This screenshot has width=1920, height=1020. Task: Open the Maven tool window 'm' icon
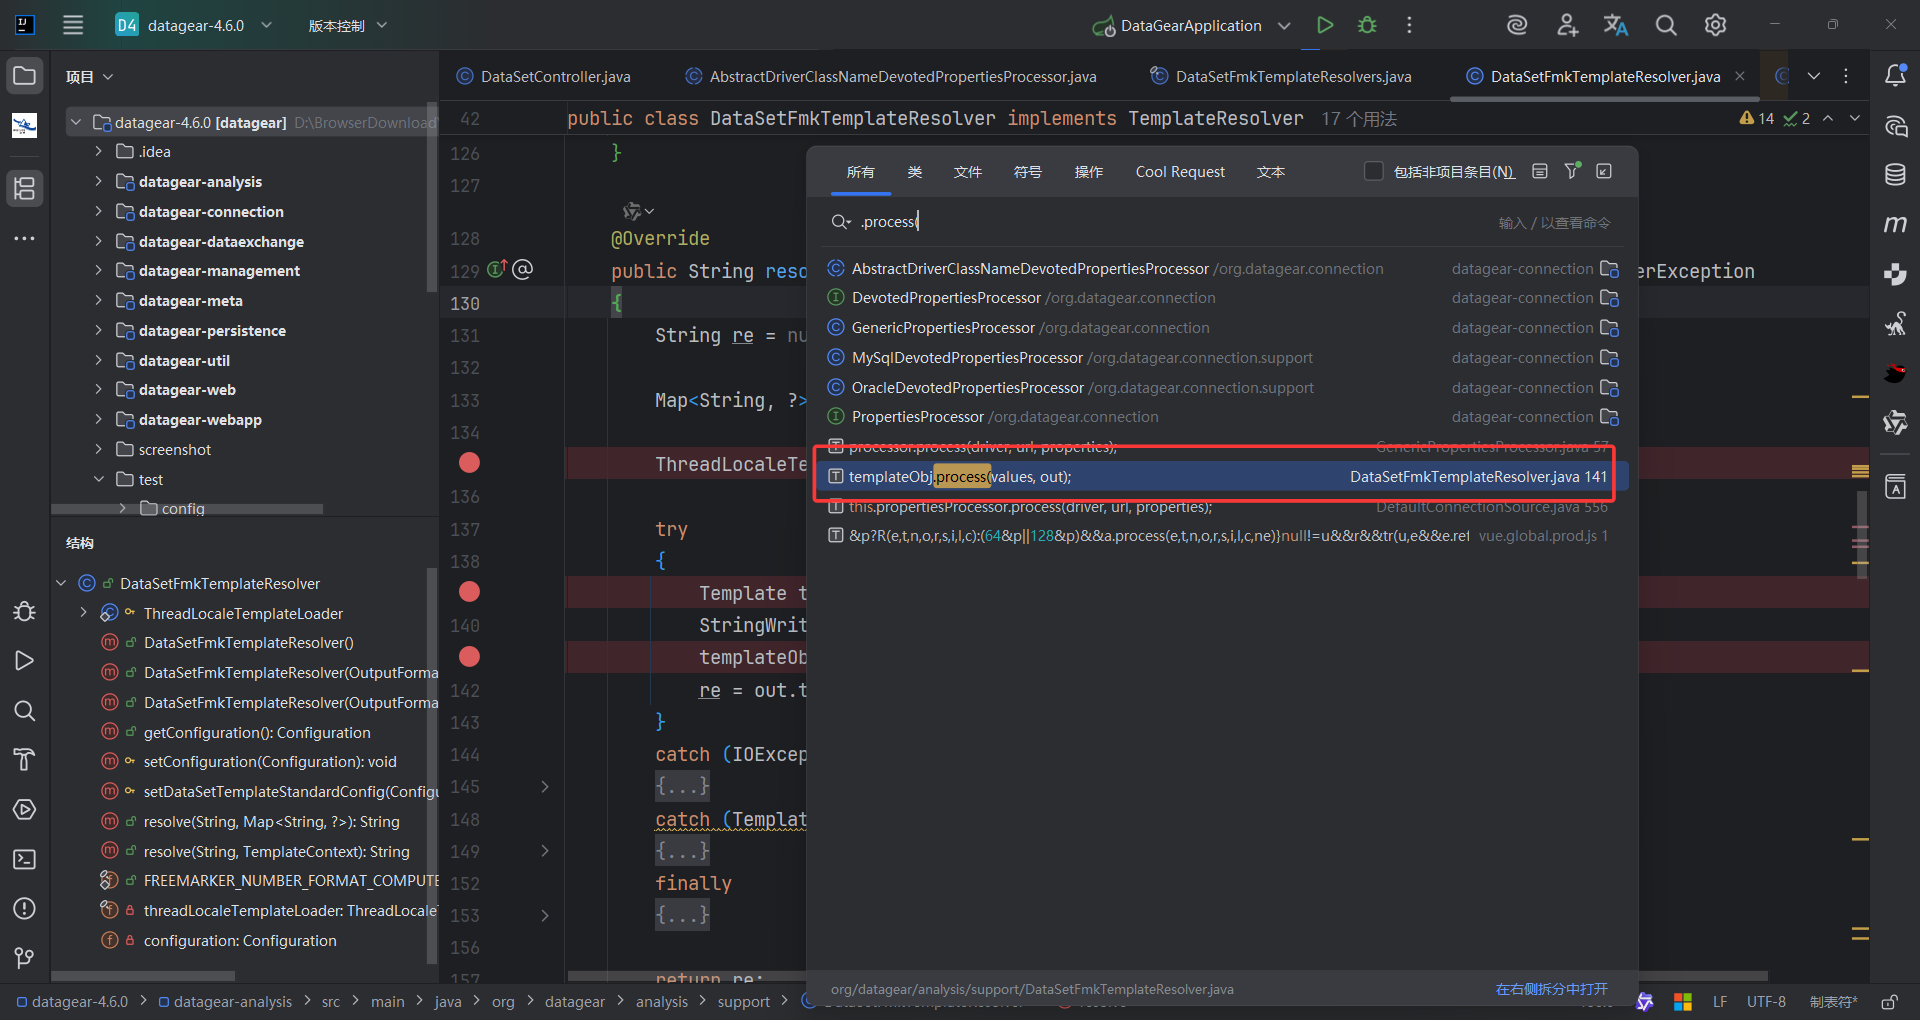pos(1895,224)
